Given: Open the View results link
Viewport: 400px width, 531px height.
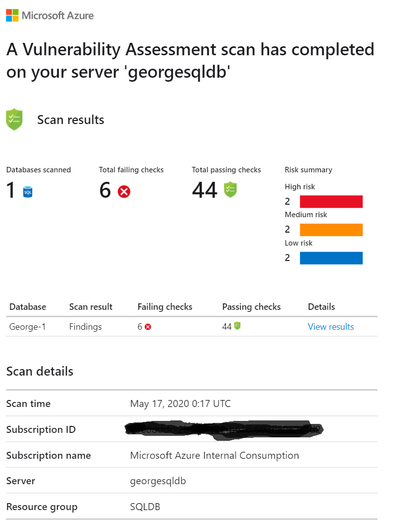Looking at the screenshot, I should tap(331, 327).
